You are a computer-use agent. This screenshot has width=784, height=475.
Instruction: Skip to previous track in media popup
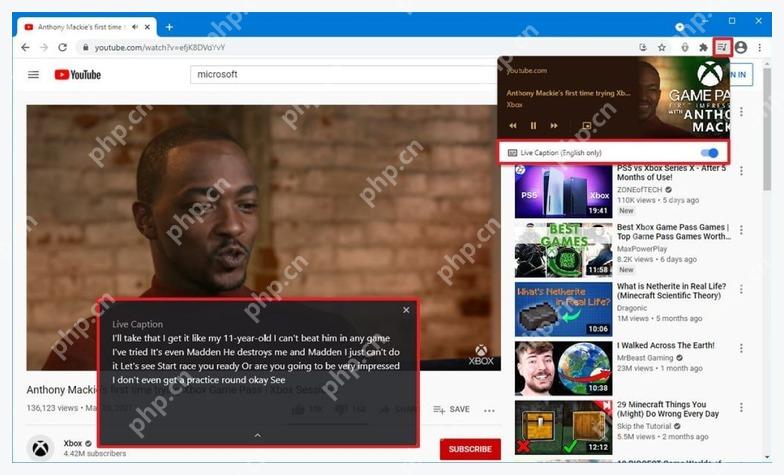click(x=512, y=126)
